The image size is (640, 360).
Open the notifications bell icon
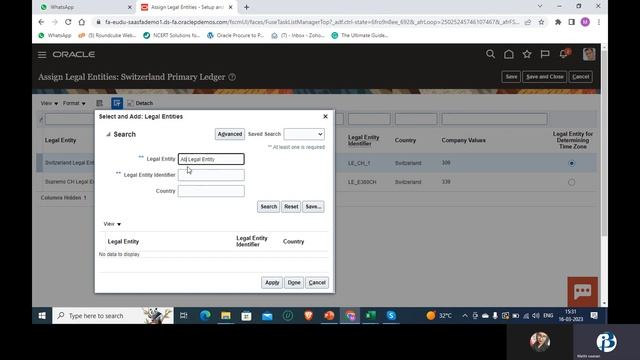tap(564, 54)
